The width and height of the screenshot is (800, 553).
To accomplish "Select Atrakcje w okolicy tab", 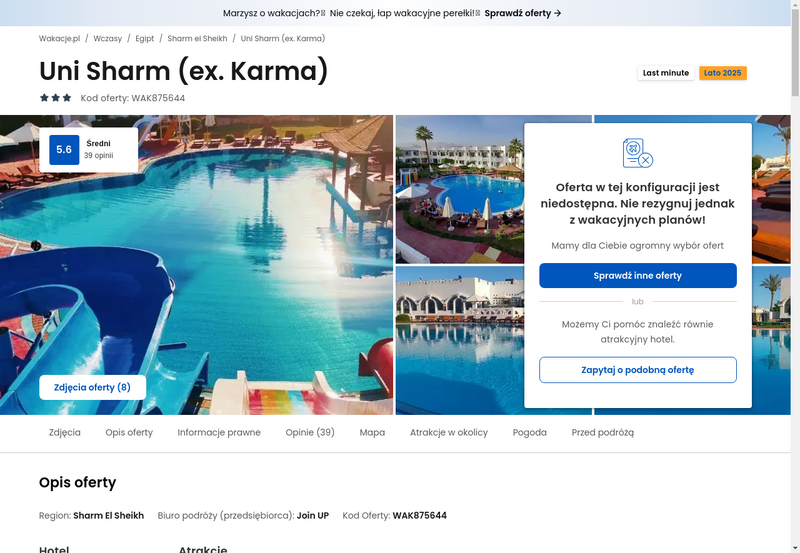I will tap(449, 433).
